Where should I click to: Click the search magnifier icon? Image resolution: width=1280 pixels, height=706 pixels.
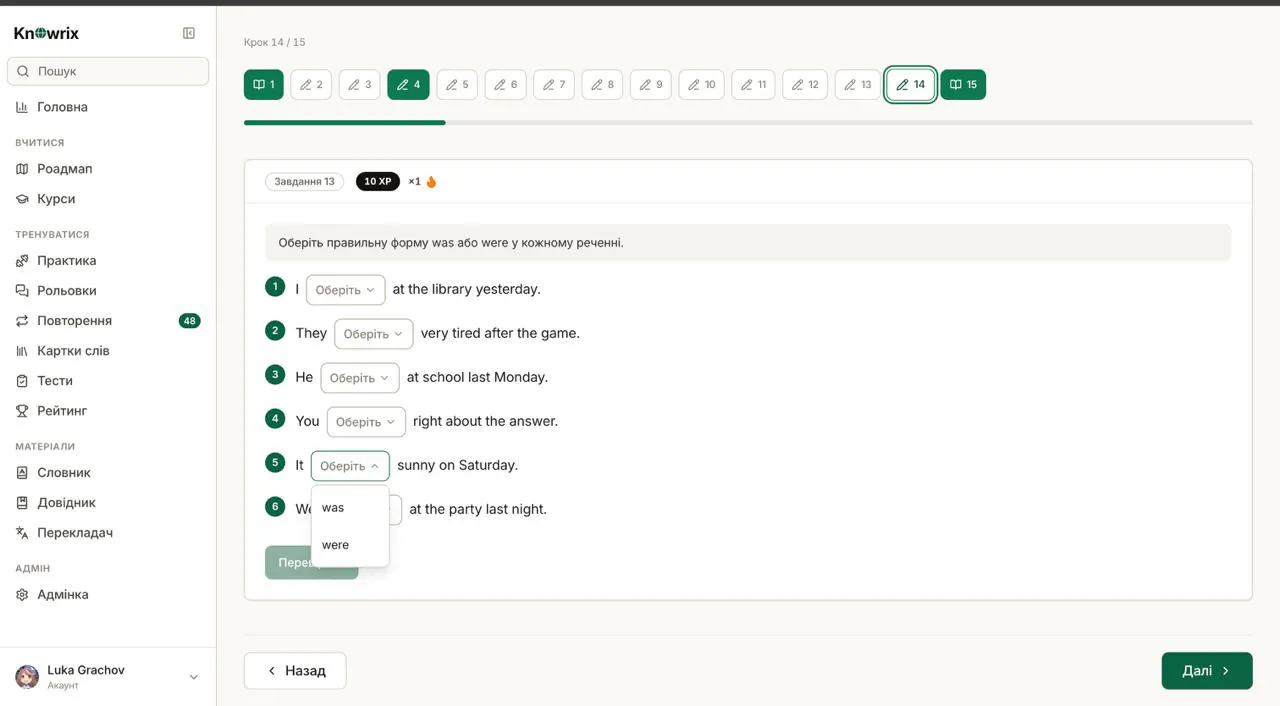pyautogui.click(x=23, y=71)
